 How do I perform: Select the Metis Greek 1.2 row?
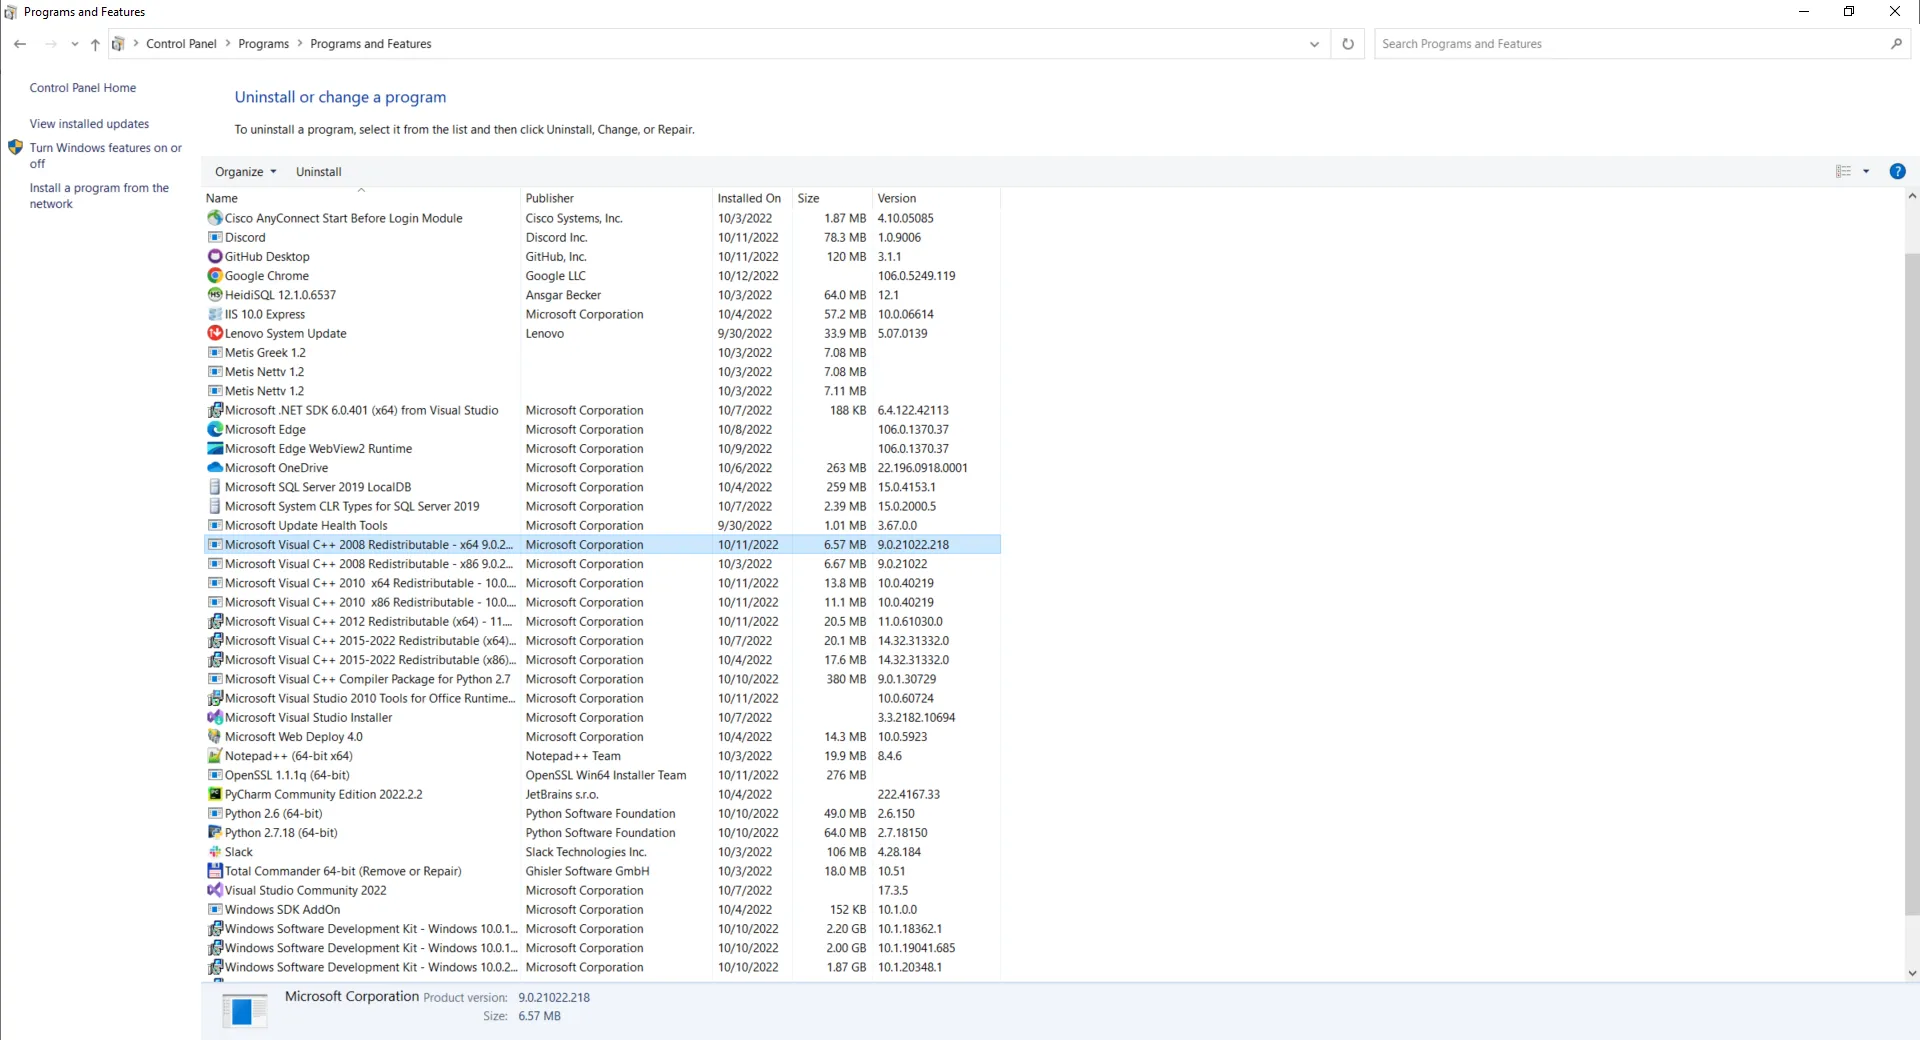point(602,353)
